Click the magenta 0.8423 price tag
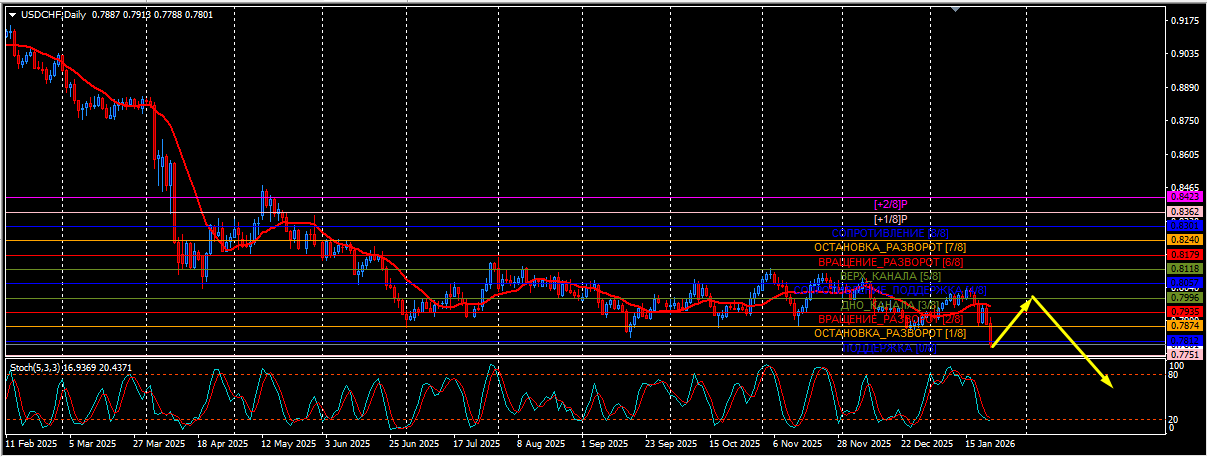 coord(1185,198)
